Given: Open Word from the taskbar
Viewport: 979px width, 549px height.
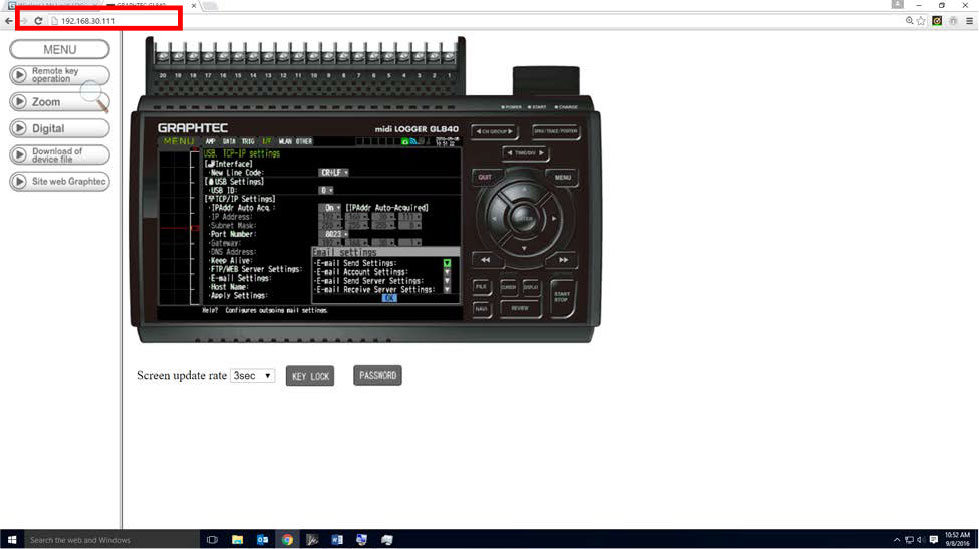Looking at the screenshot, I should click(x=337, y=540).
